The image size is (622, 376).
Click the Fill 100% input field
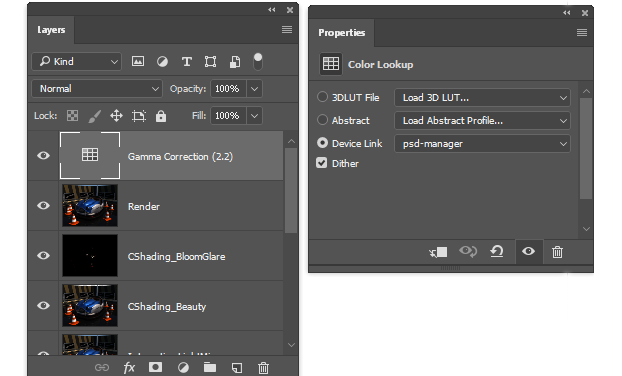coord(228,116)
